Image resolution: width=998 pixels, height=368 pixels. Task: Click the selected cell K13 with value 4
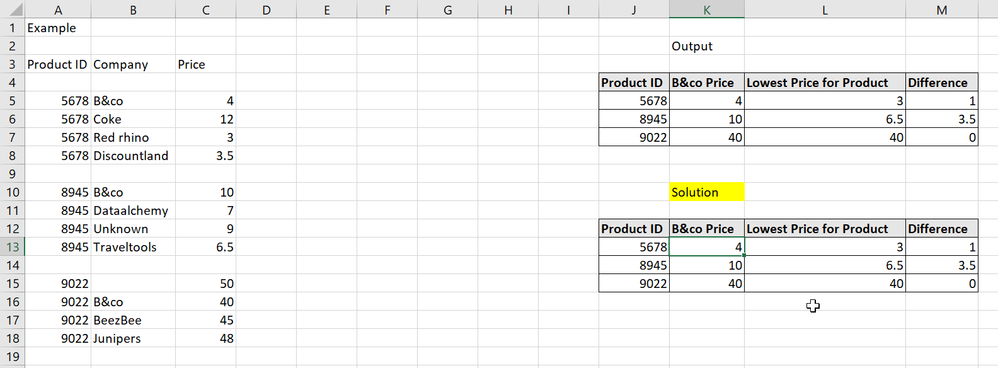[706, 247]
